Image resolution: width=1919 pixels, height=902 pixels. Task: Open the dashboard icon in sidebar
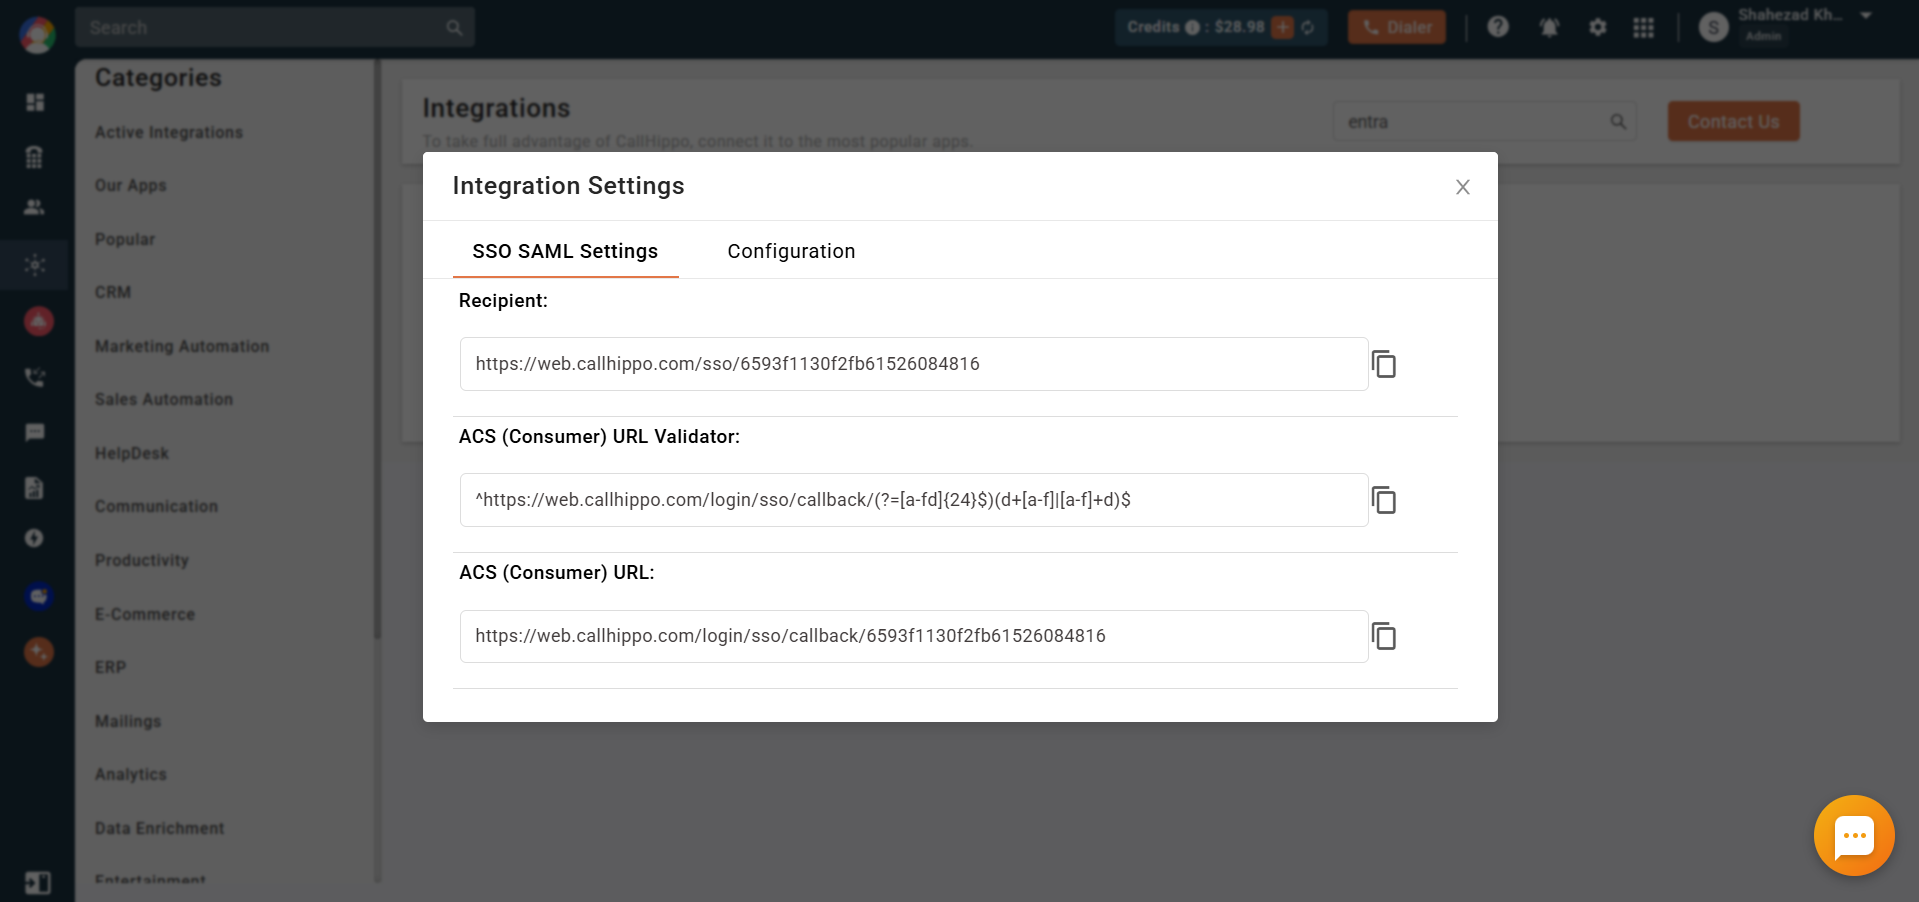coord(35,102)
